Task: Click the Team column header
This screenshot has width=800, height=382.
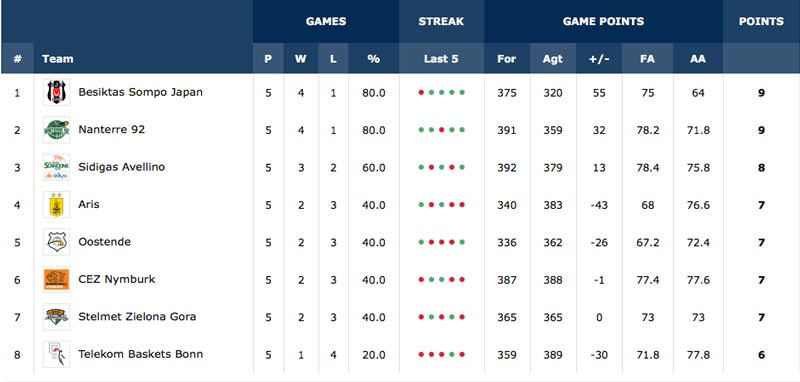Action: pos(58,59)
